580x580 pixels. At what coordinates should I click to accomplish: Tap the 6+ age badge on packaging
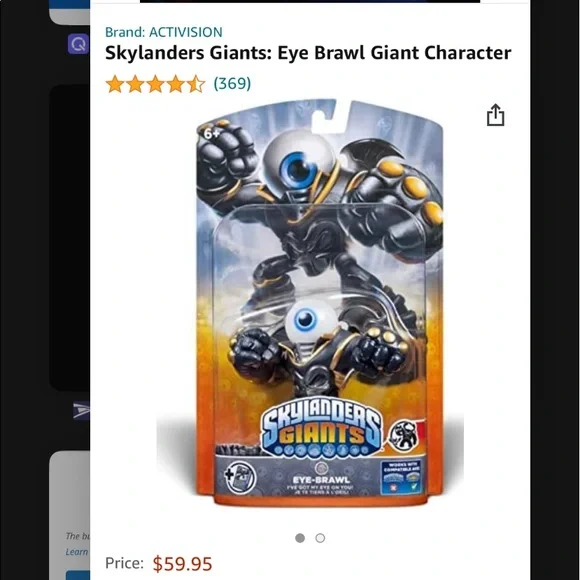[212, 134]
